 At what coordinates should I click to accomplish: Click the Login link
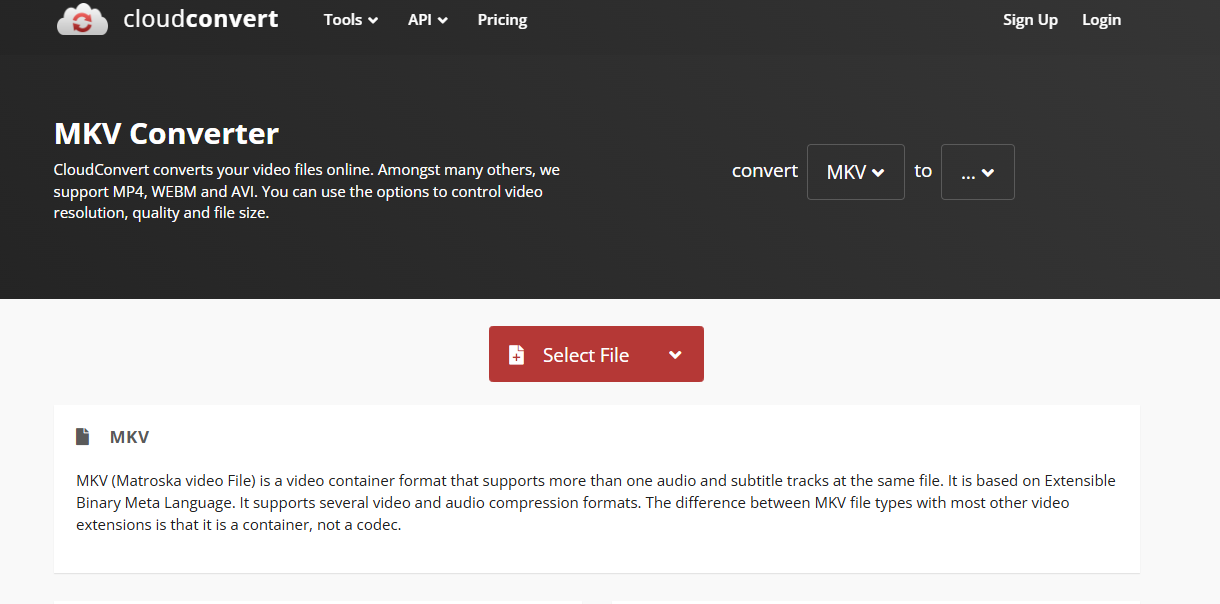click(x=1101, y=20)
